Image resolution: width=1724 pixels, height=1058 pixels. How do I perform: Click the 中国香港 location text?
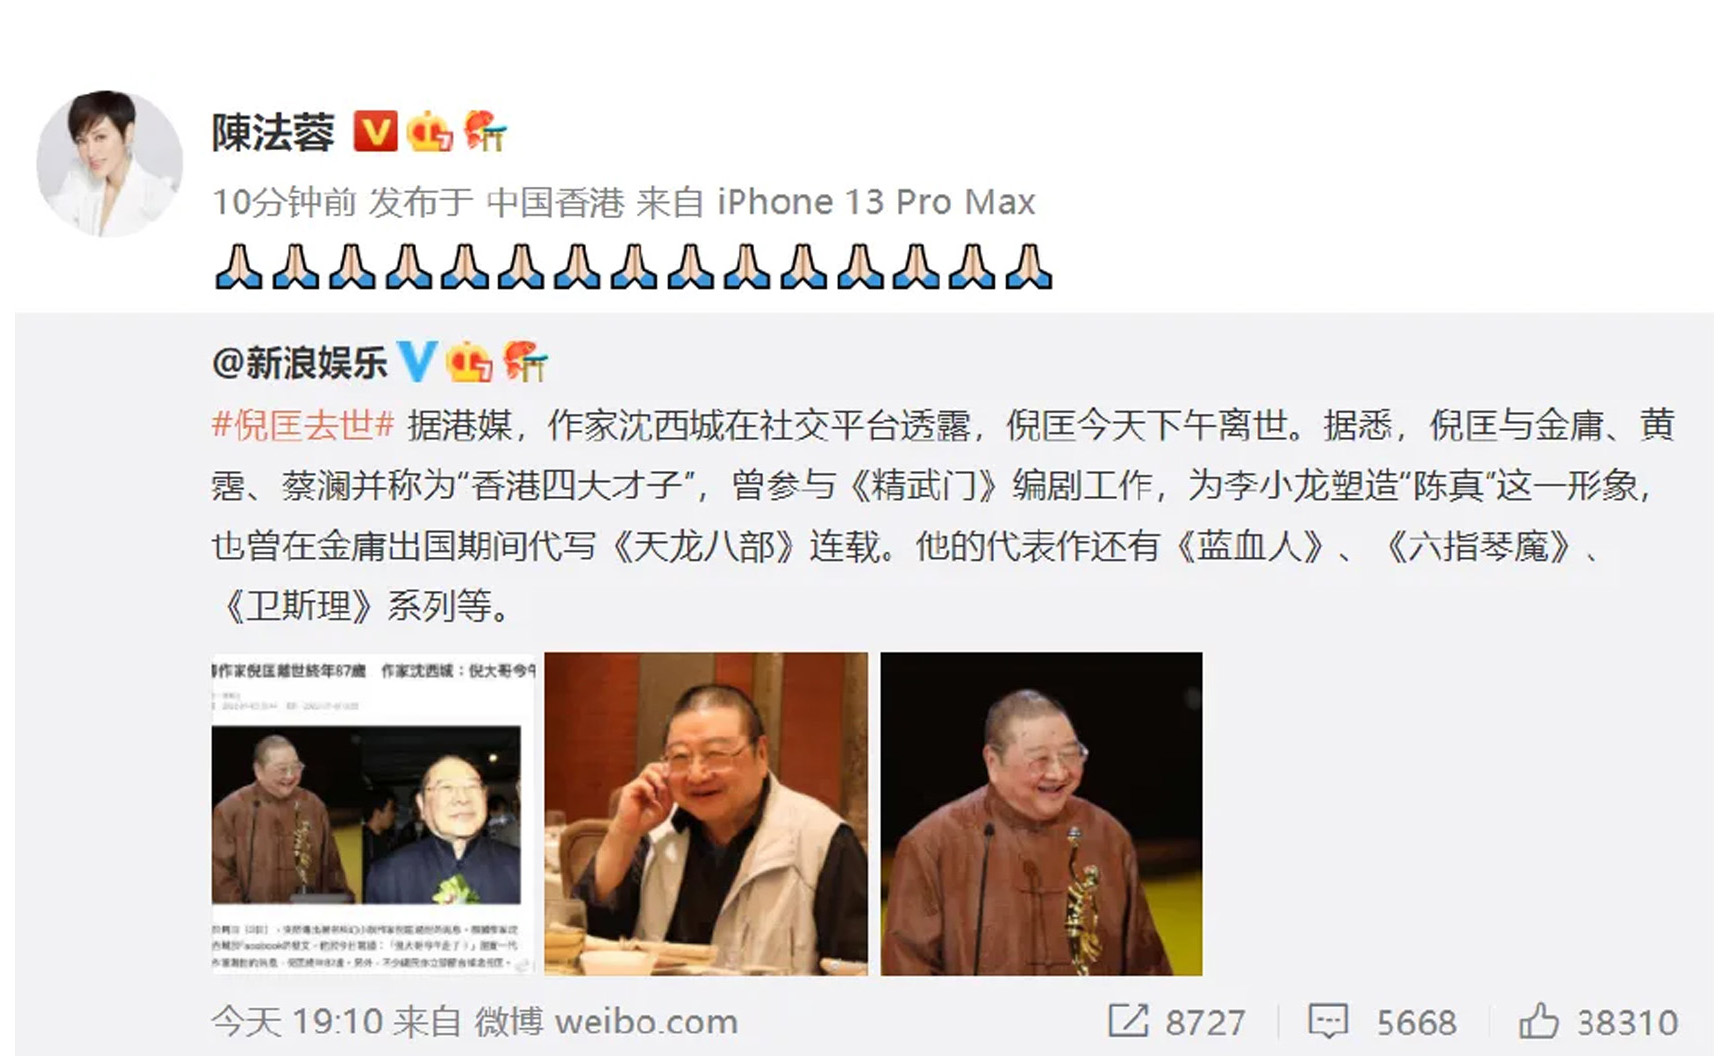pos(555,202)
